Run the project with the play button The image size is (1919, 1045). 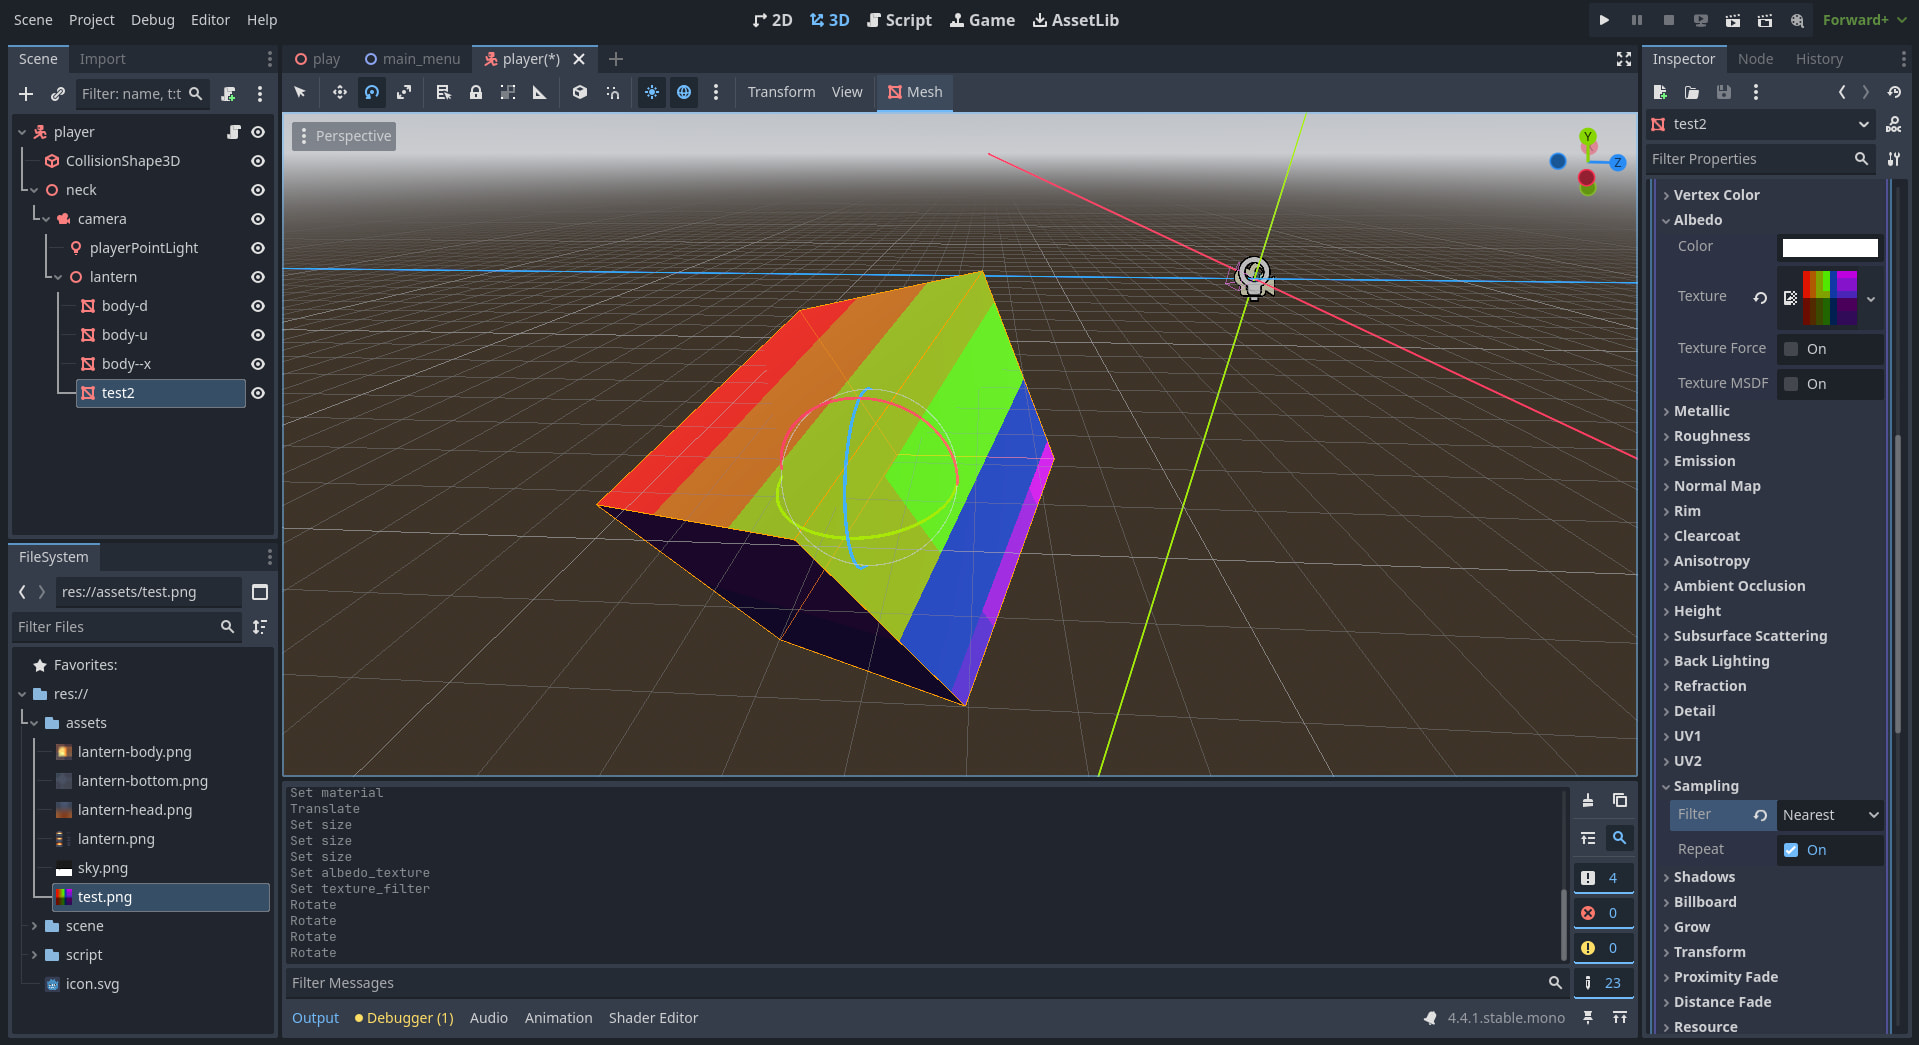(x=1604, y=20)
